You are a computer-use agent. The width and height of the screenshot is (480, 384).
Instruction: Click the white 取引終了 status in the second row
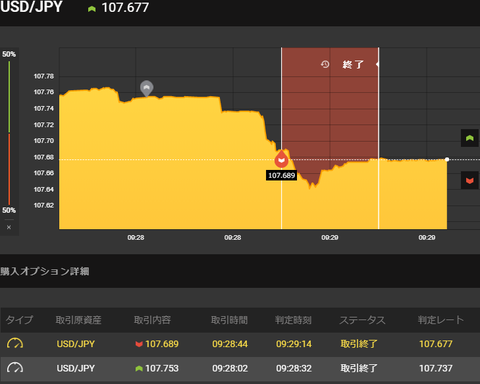pos(359,368)
